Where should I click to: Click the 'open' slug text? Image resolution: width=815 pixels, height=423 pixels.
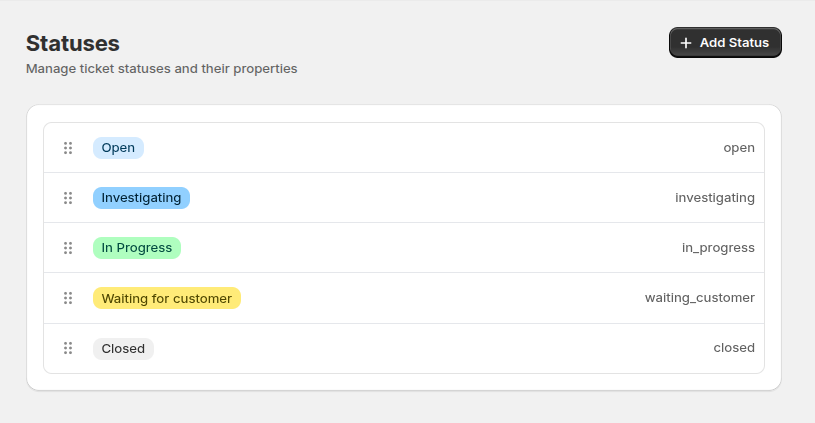[x=739, y=148]
